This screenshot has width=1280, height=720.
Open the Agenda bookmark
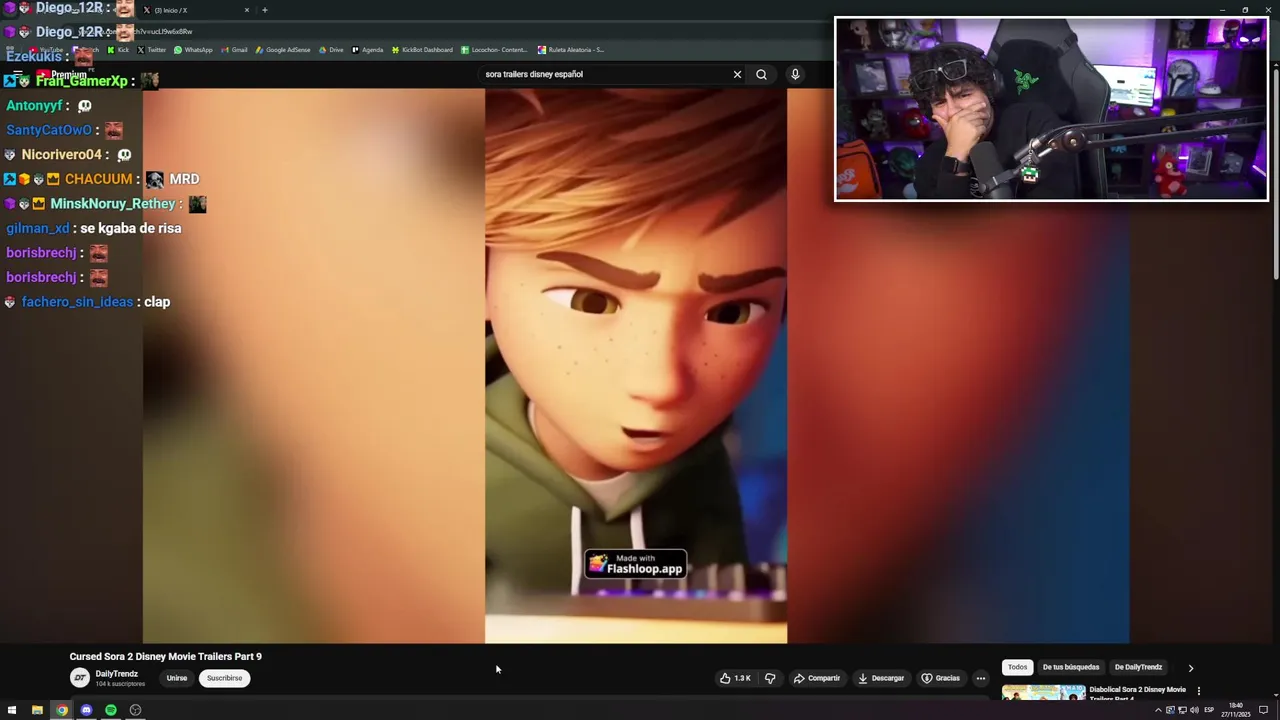point(367,50)
